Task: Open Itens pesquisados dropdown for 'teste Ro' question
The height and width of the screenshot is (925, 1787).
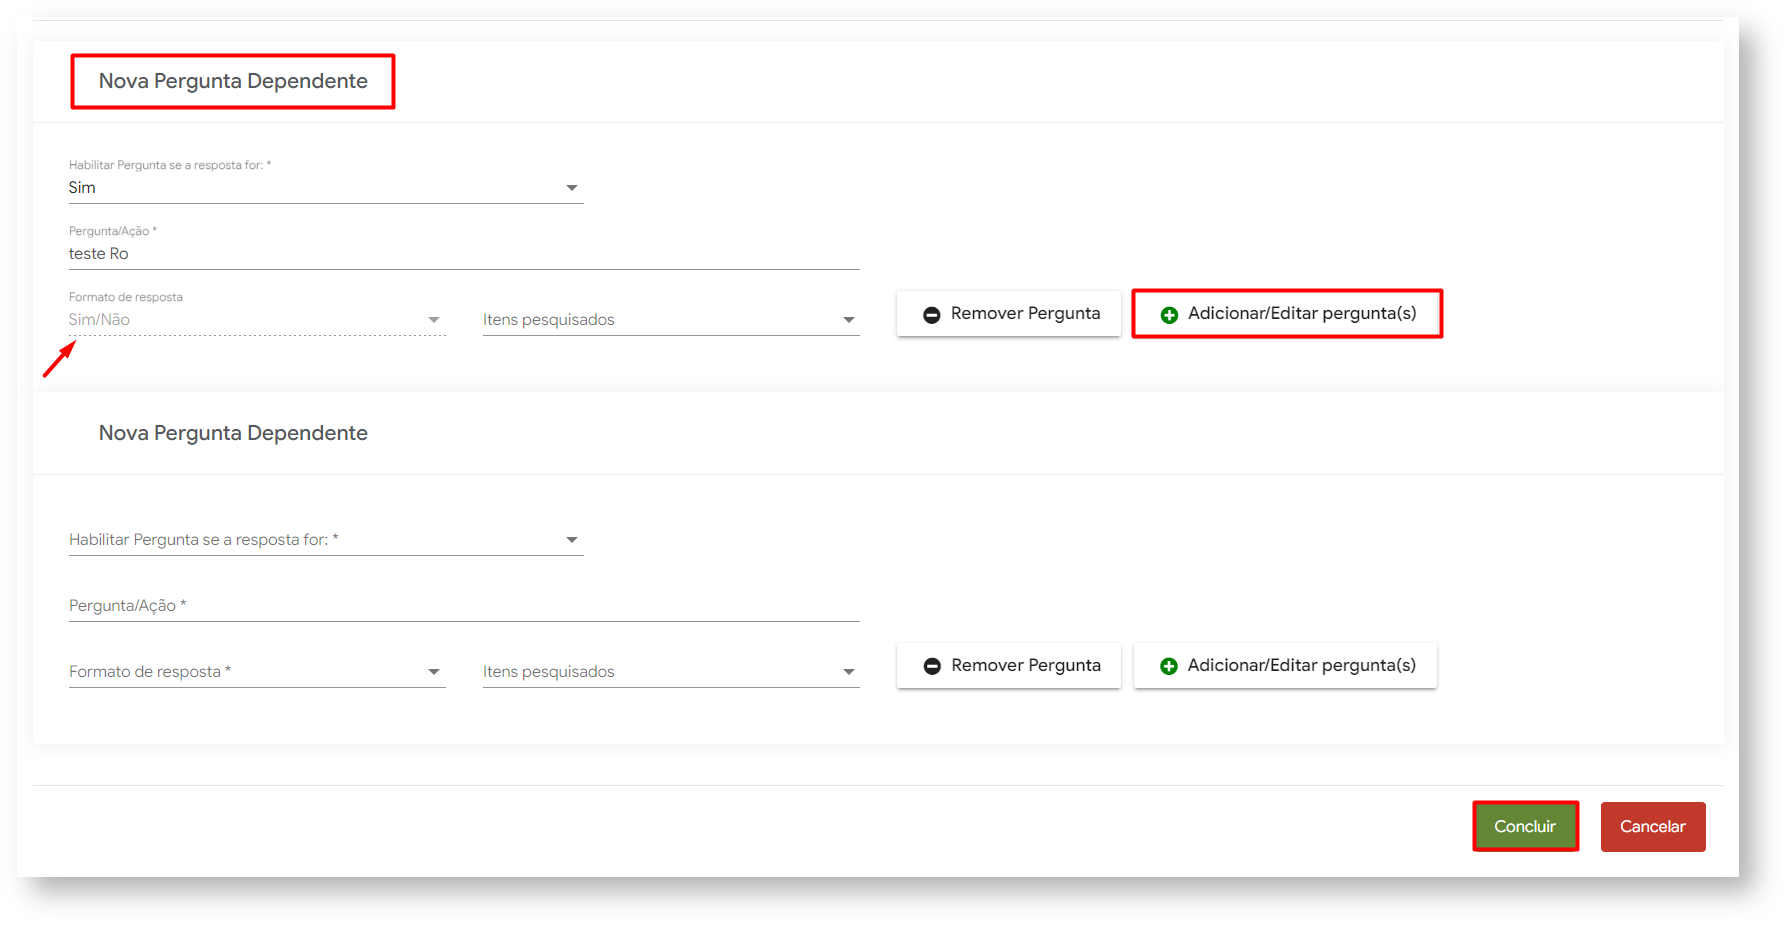Action: click(670, 320)
